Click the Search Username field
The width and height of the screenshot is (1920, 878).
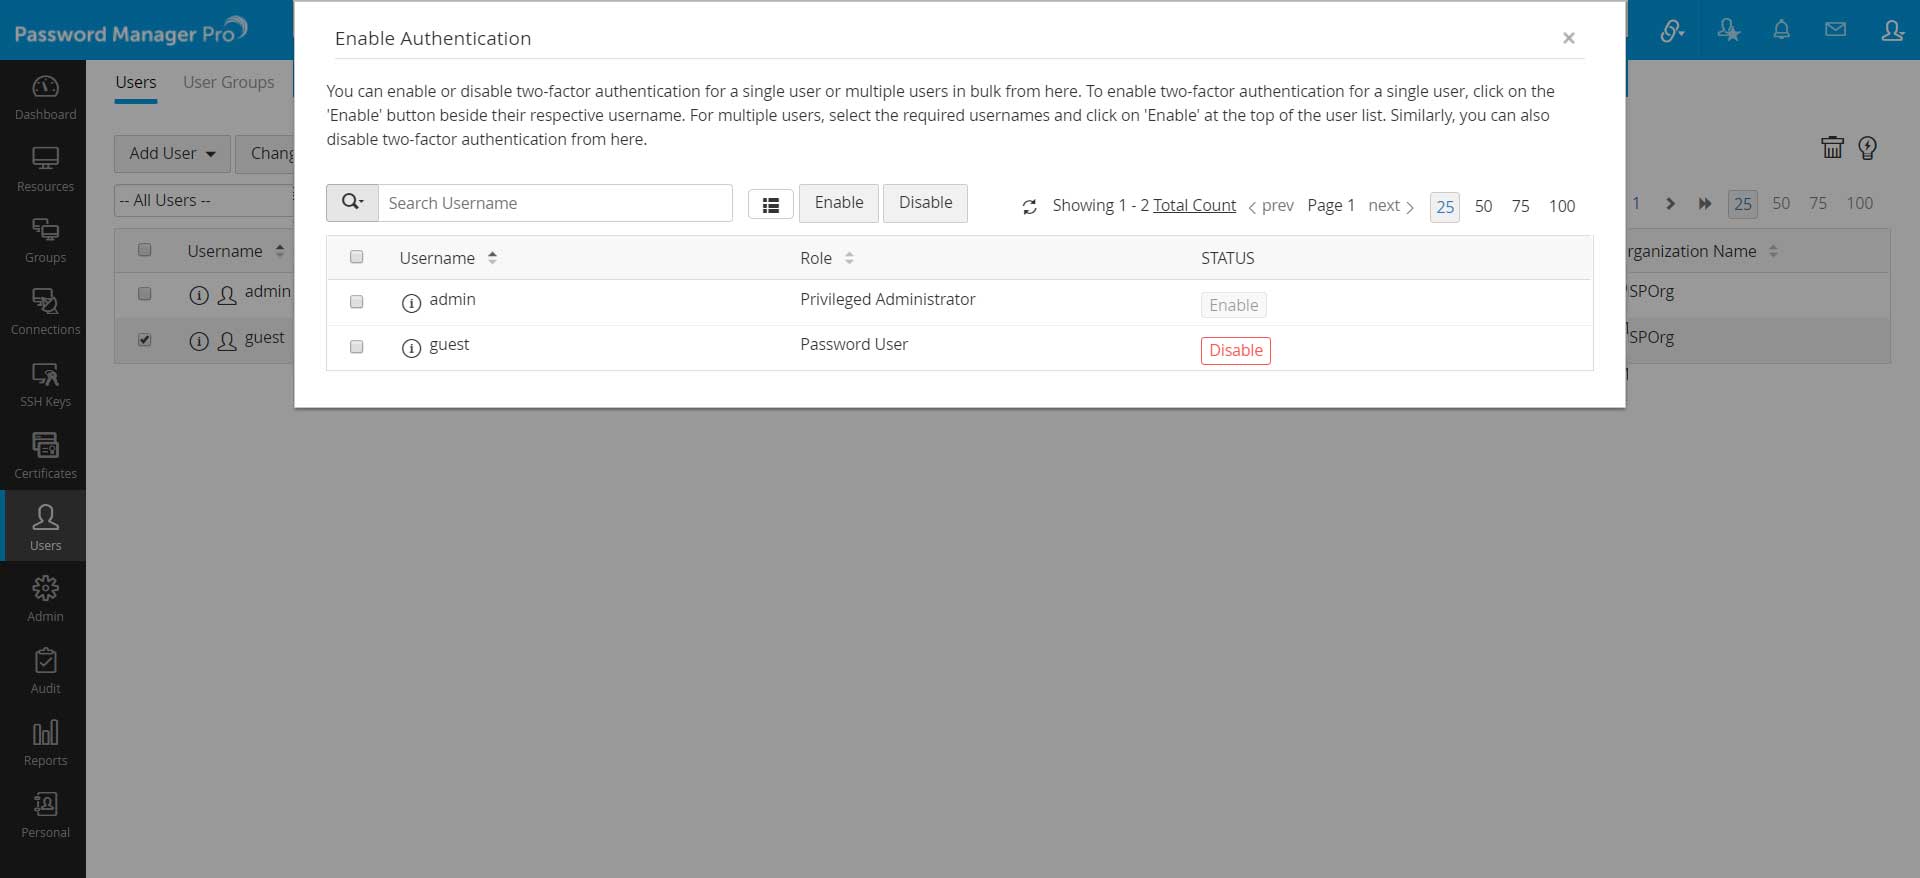pyautogui.click(x=555, y=203)
